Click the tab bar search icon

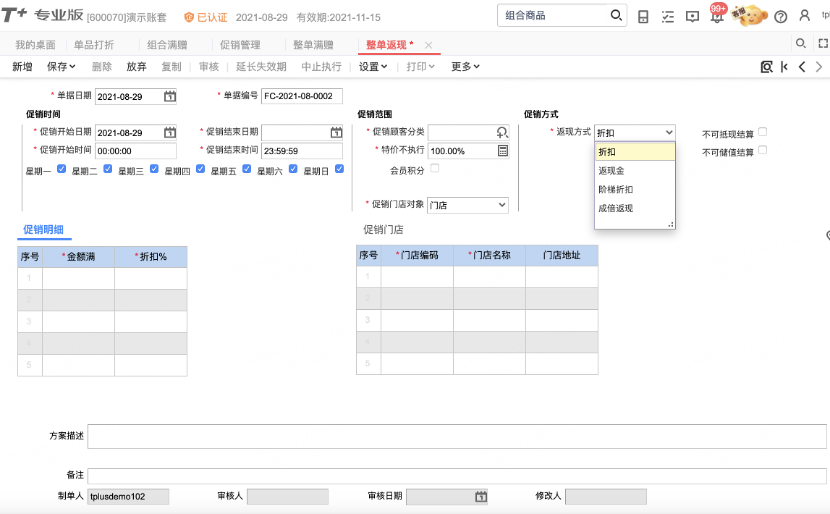pos(801,43)
